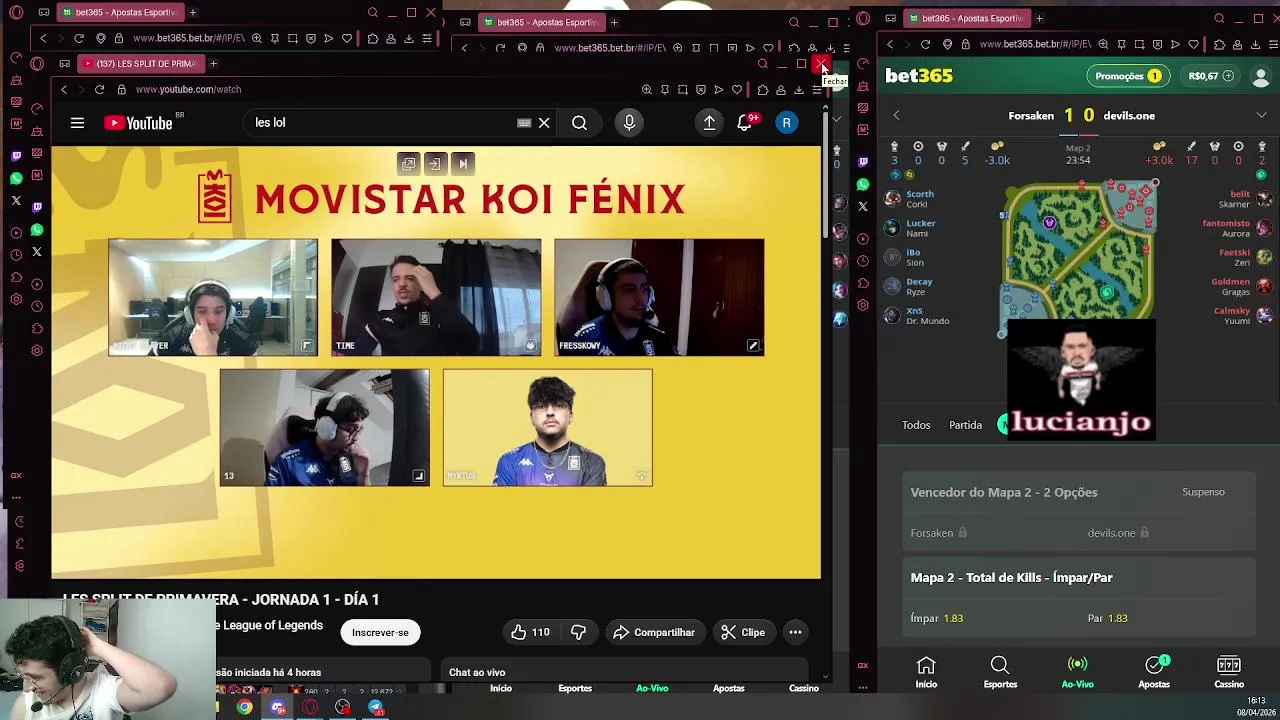The height and width of the screenshot is (720, 1280).
Task: Open downloads in the YouTube window toolbar
Action: tap(799, 90)
